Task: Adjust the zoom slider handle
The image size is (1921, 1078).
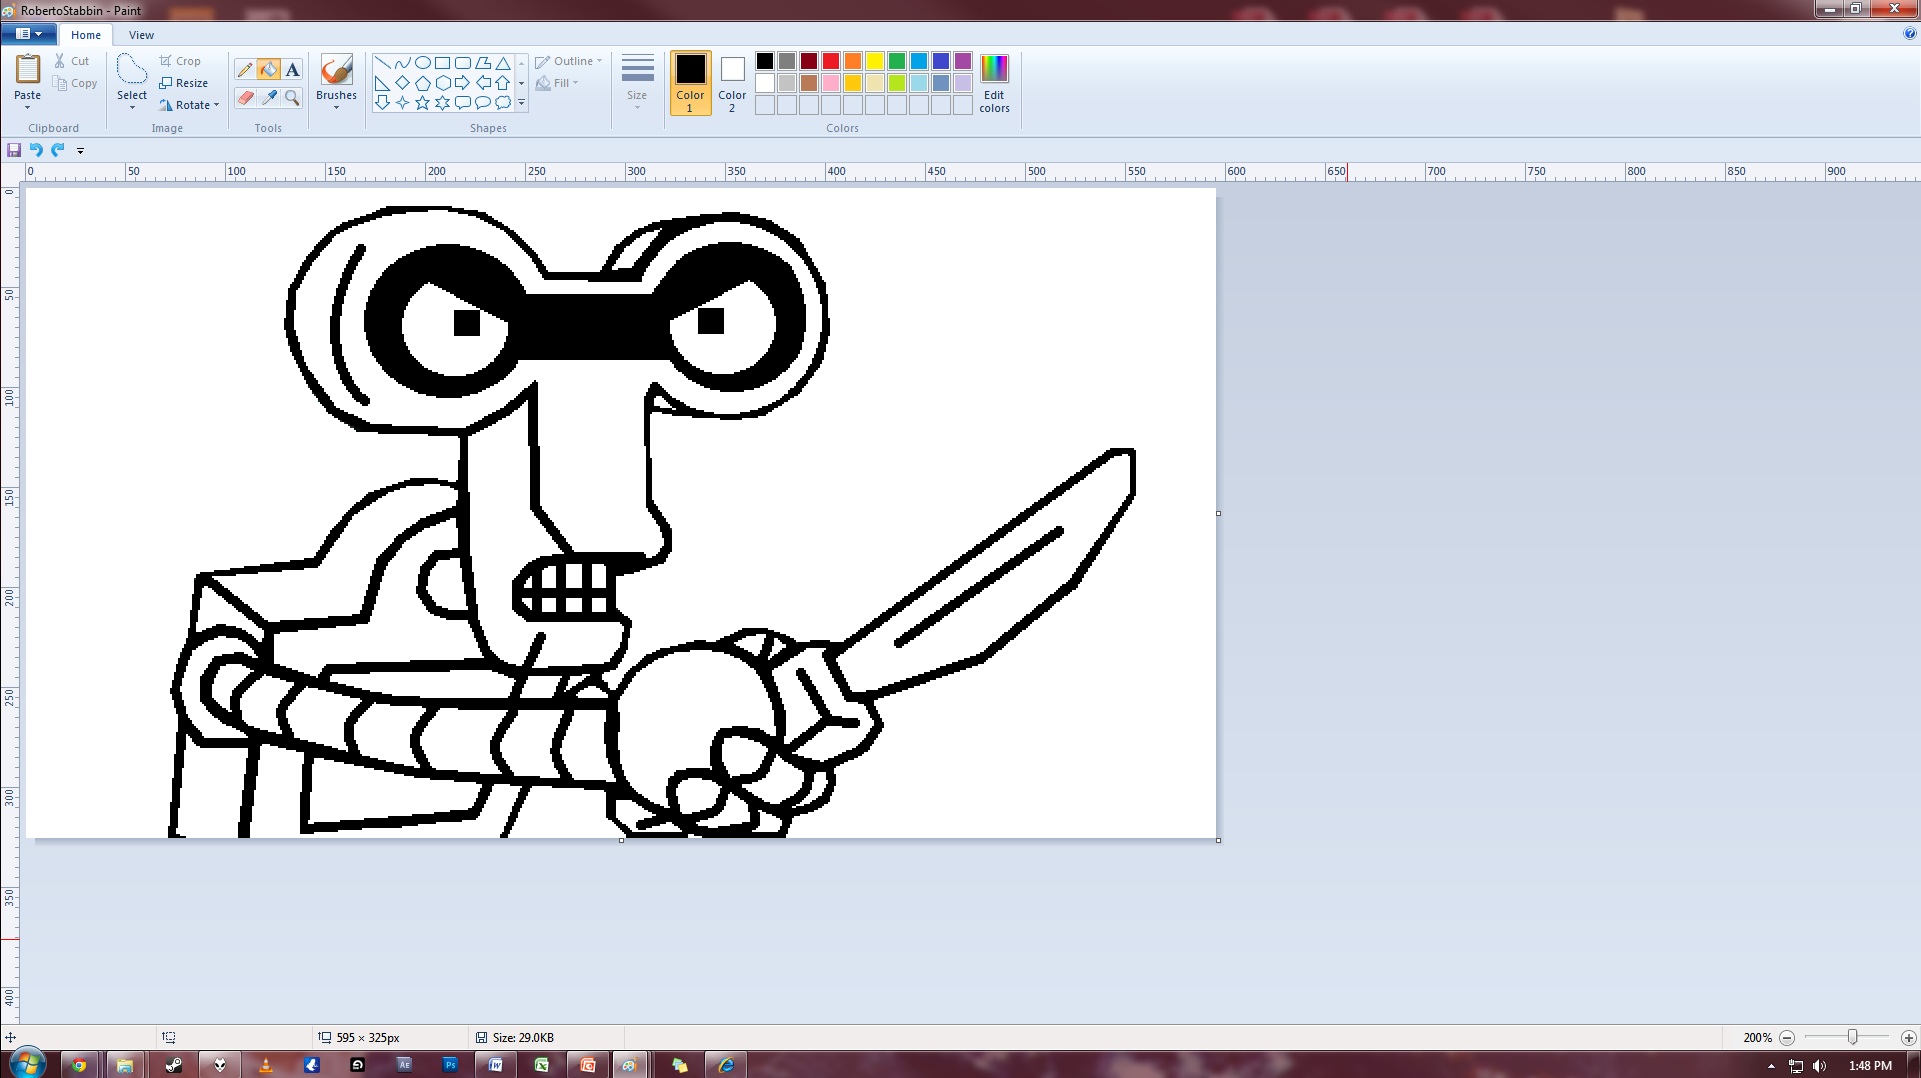Action: (x=1852, y=1037)
